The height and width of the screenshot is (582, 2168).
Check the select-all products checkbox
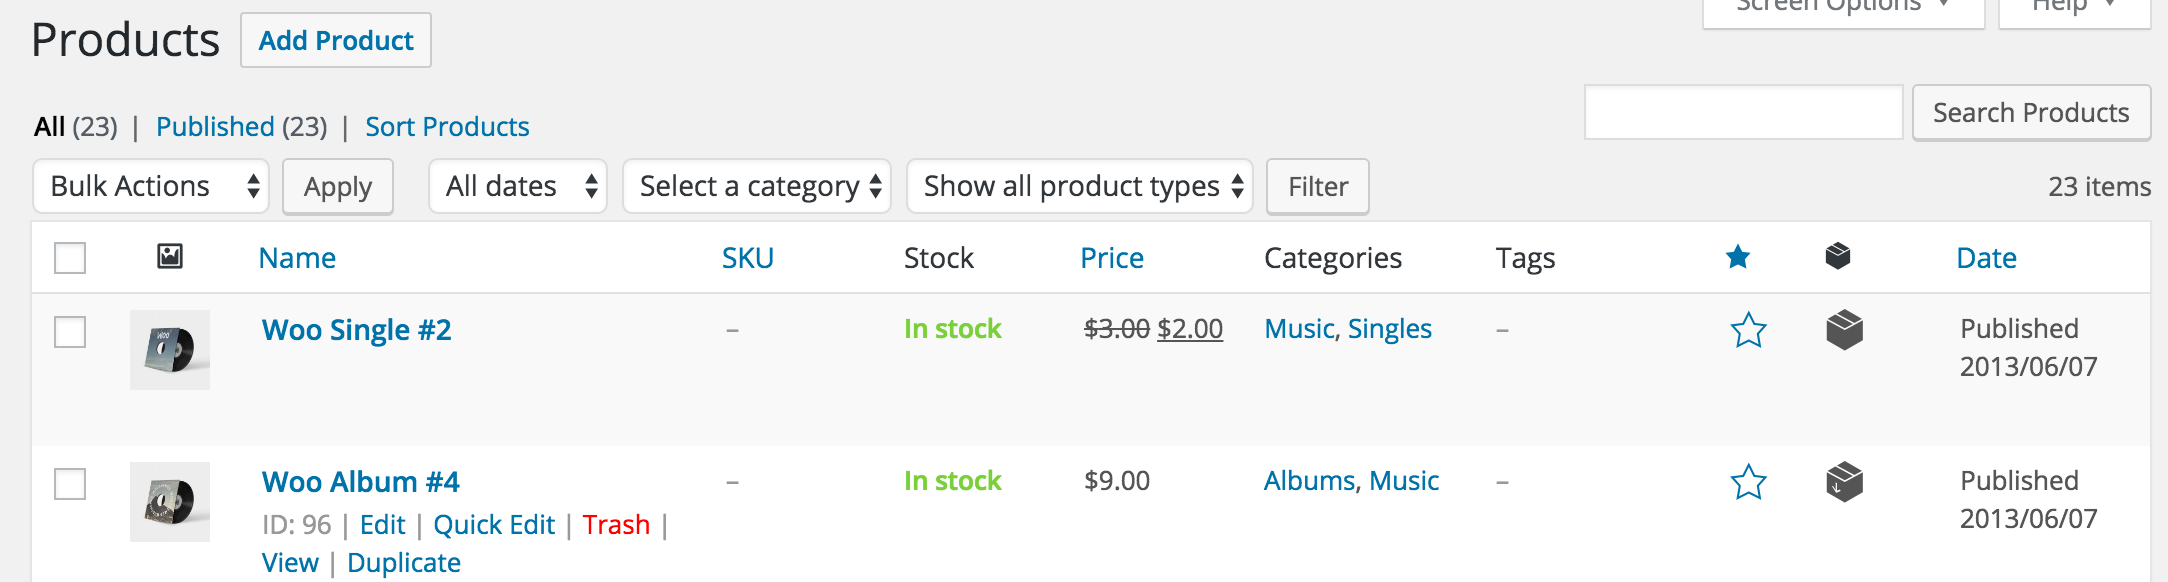pyautogui.click(x=70, y=258)
